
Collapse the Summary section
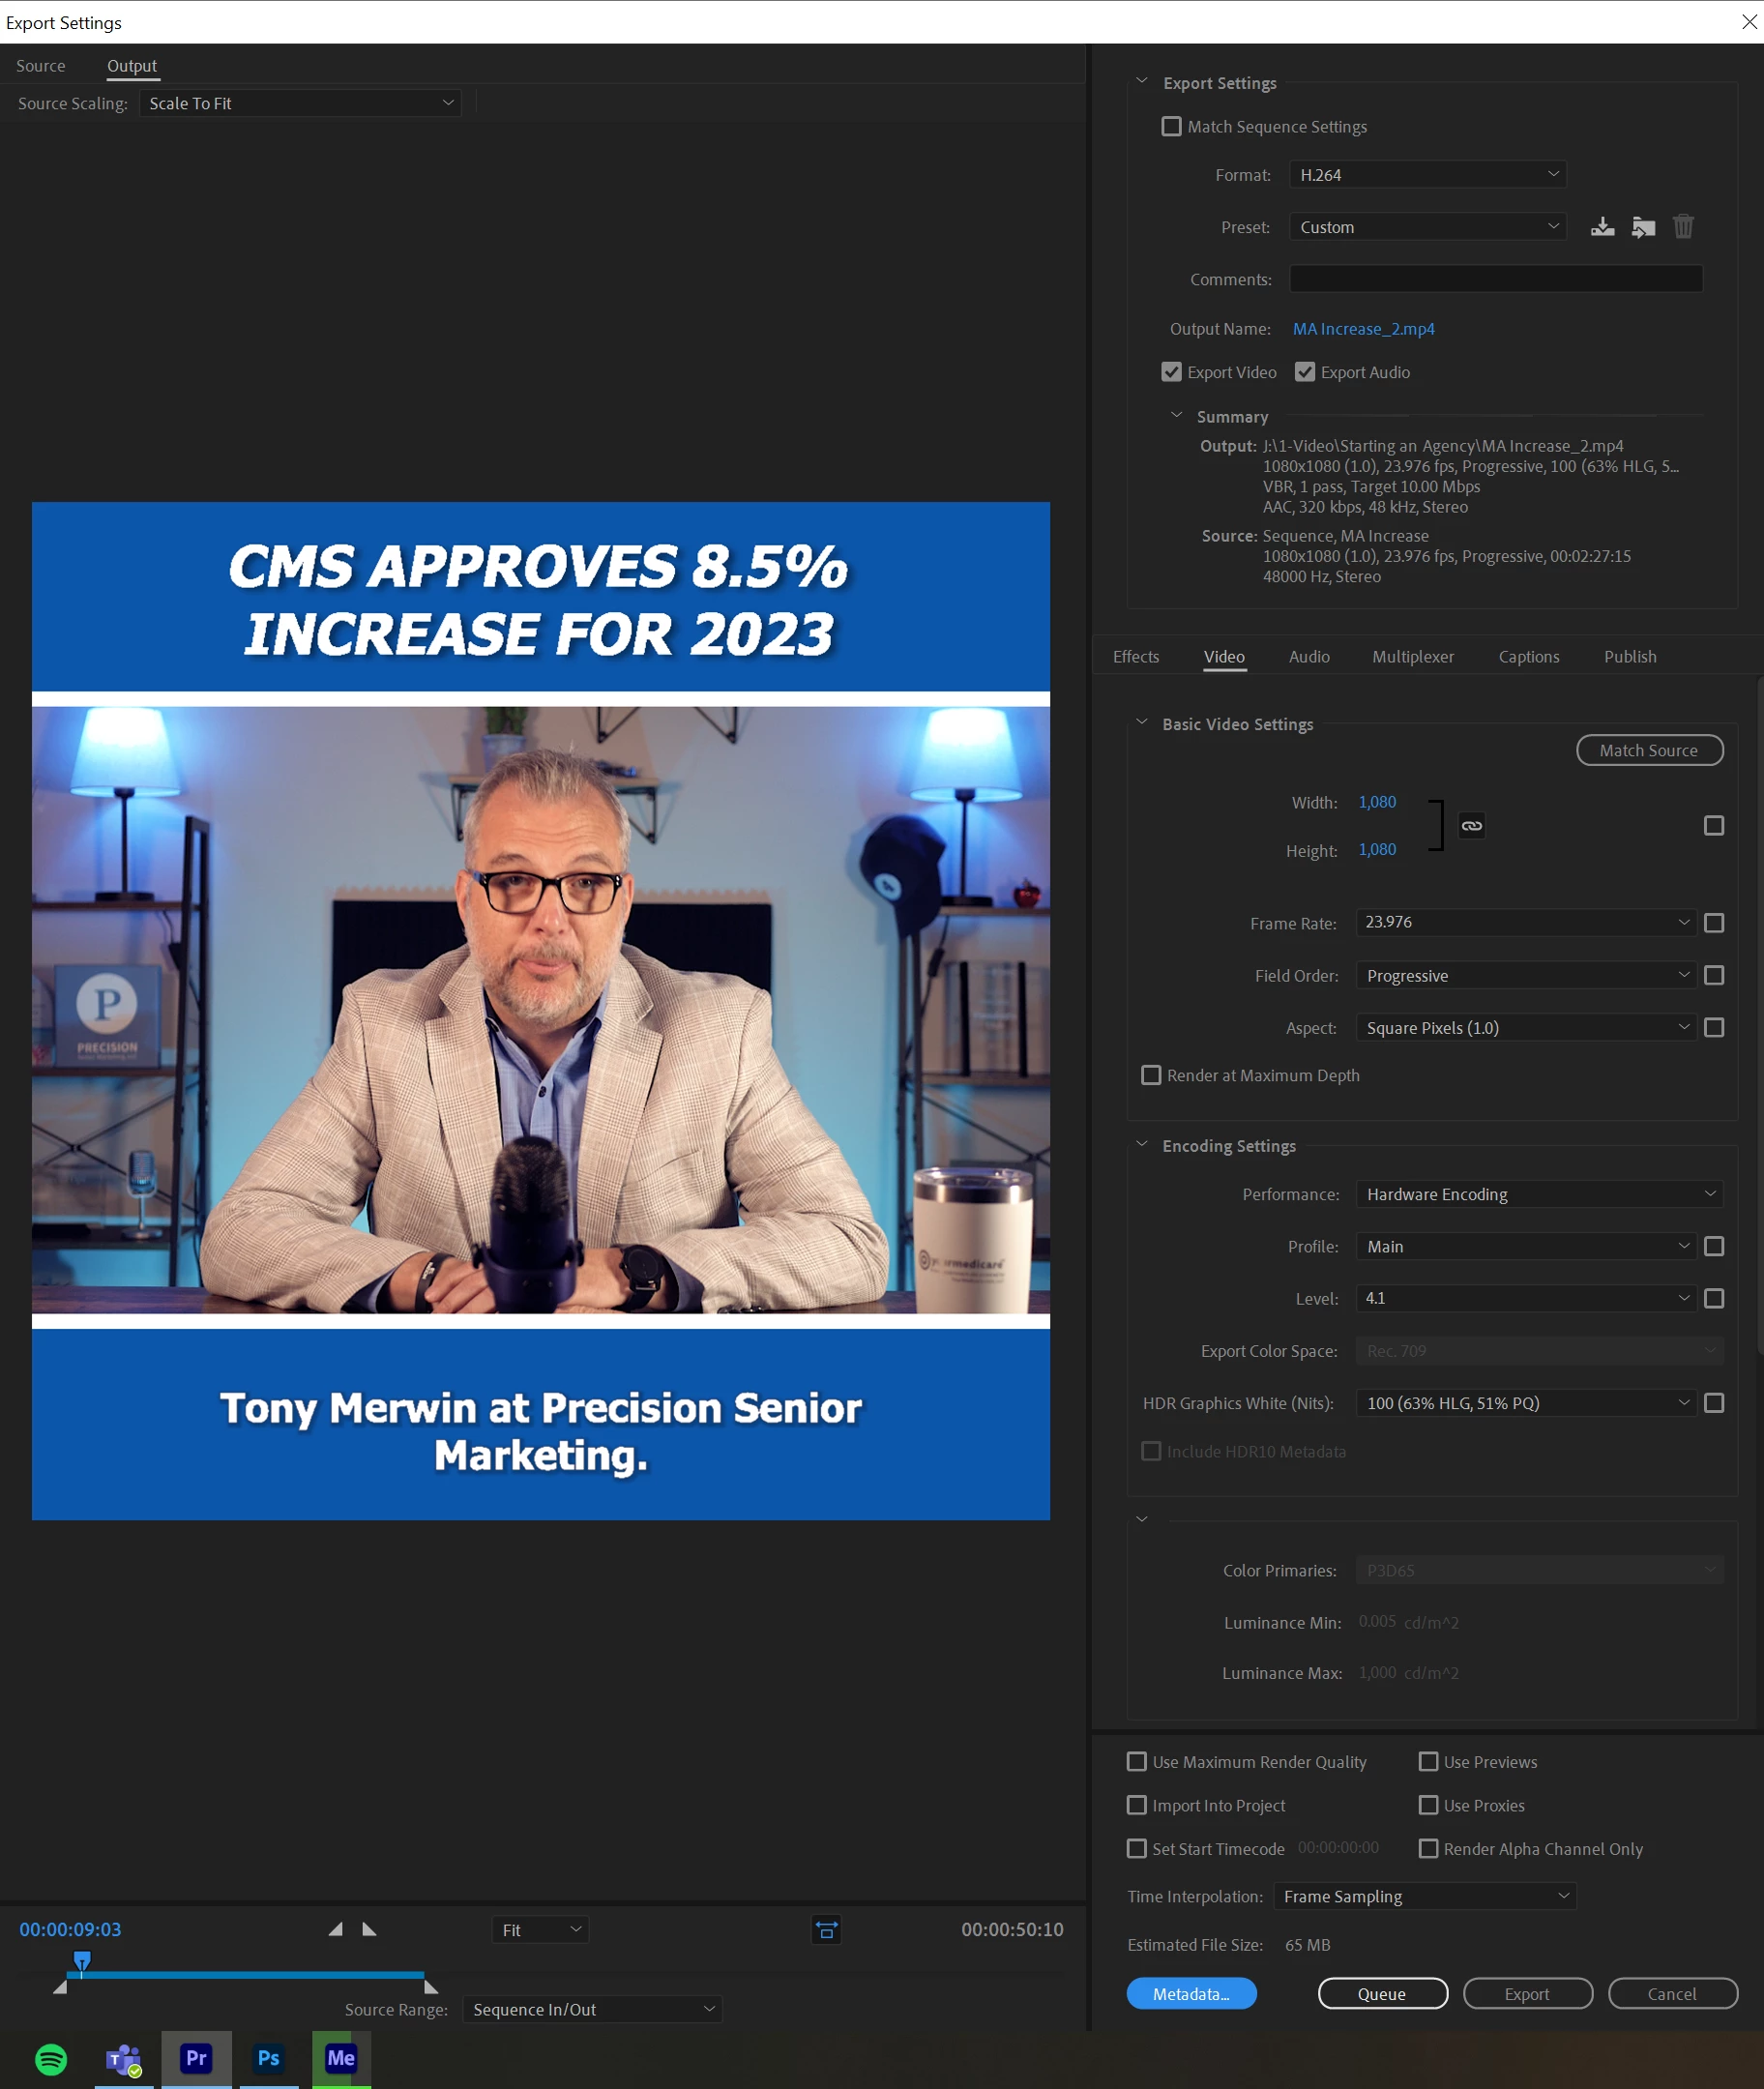point(1176,415)
